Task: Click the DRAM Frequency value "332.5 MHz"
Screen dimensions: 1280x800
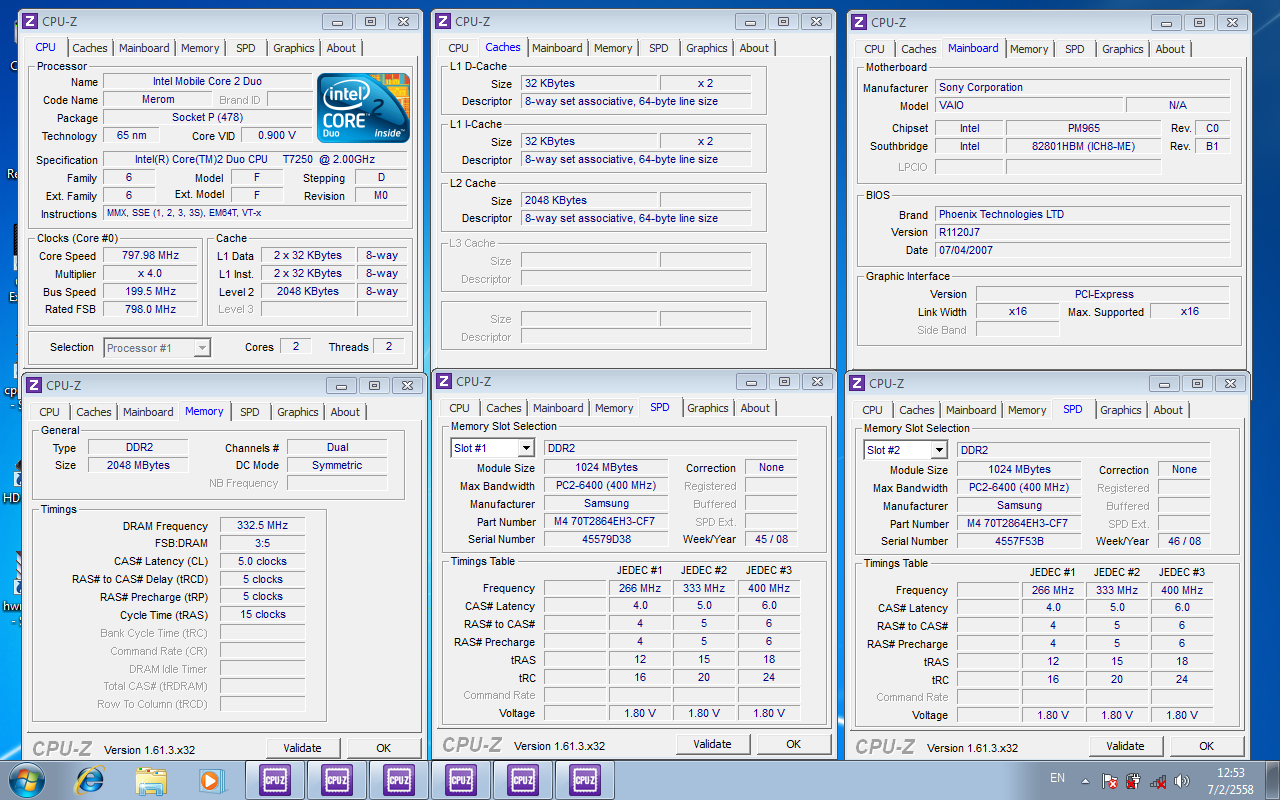Action: point(262,525)
